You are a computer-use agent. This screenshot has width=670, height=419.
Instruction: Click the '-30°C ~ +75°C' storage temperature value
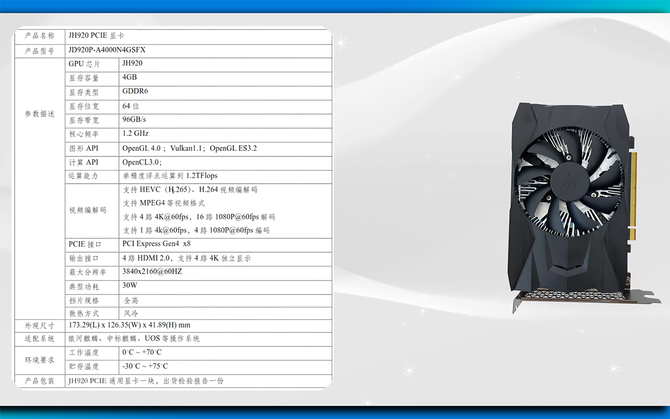coord(145,366)
